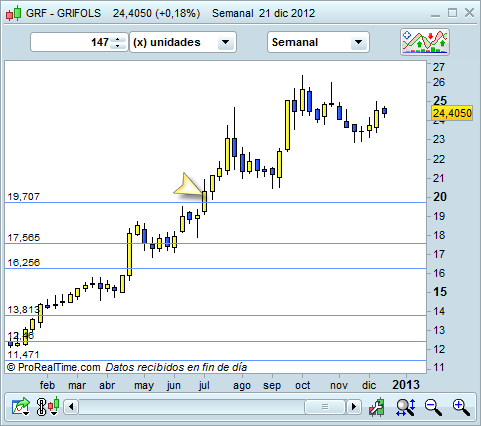The image size is (481, 426).
Task: Click the 2013 label on time axis
Action: (406, 385)
